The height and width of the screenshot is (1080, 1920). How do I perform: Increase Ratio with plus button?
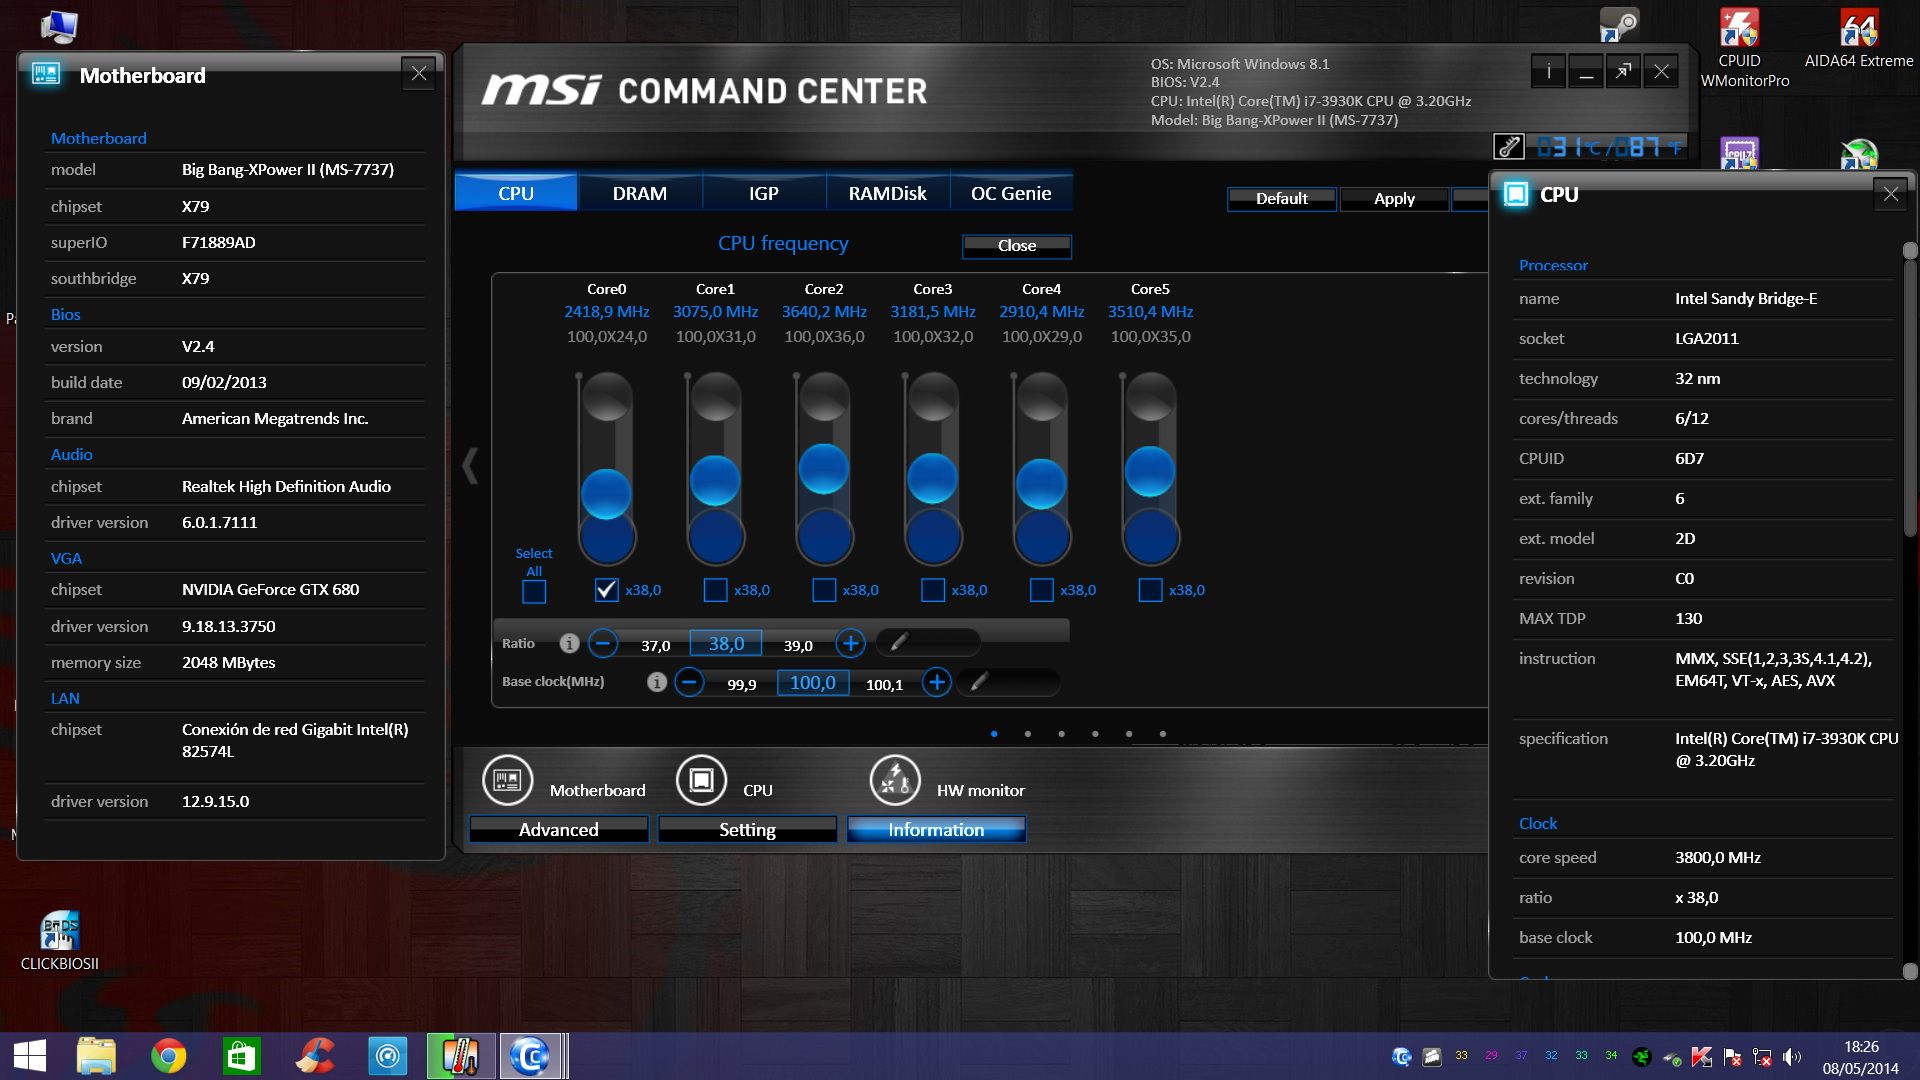(850, 644)
